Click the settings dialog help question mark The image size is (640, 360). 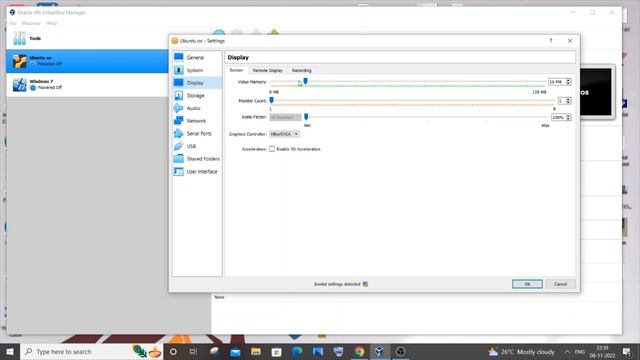coord(551,41)
